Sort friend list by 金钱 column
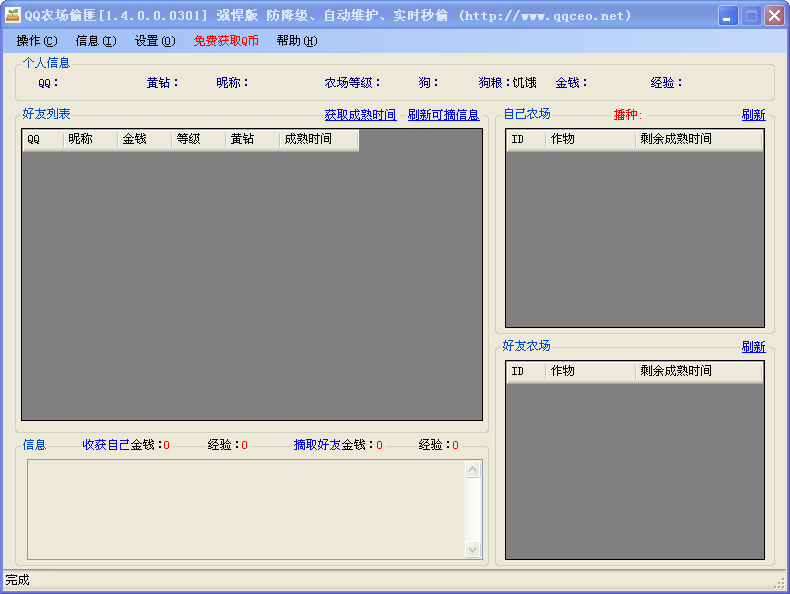The width and height of the screenshot is (790, 594). 145,140
